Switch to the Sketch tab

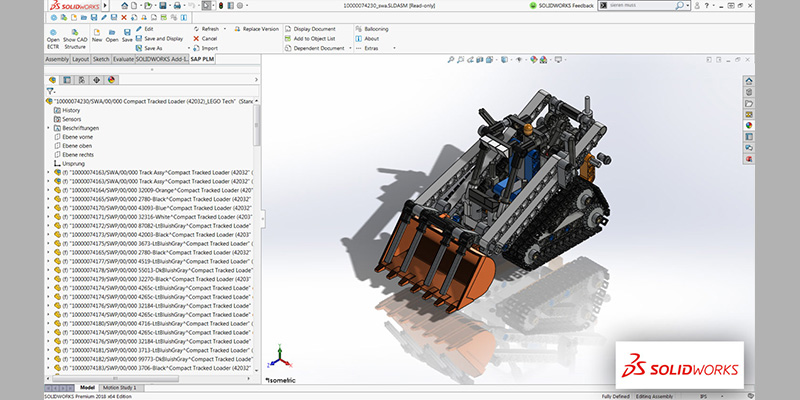[101, 59]
